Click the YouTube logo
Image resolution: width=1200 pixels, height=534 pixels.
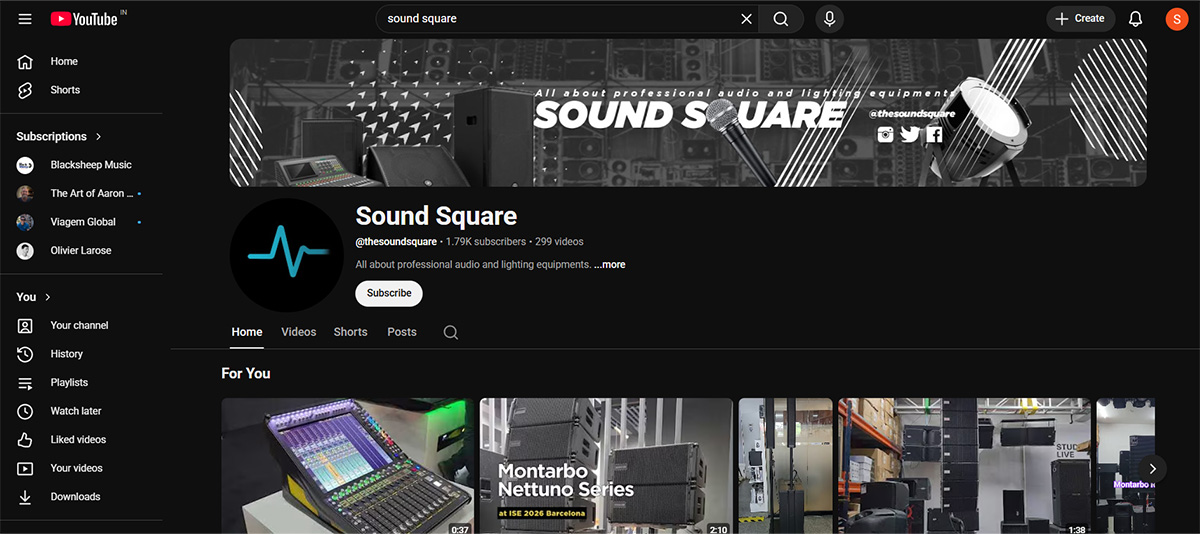click(x=83, y=19)
